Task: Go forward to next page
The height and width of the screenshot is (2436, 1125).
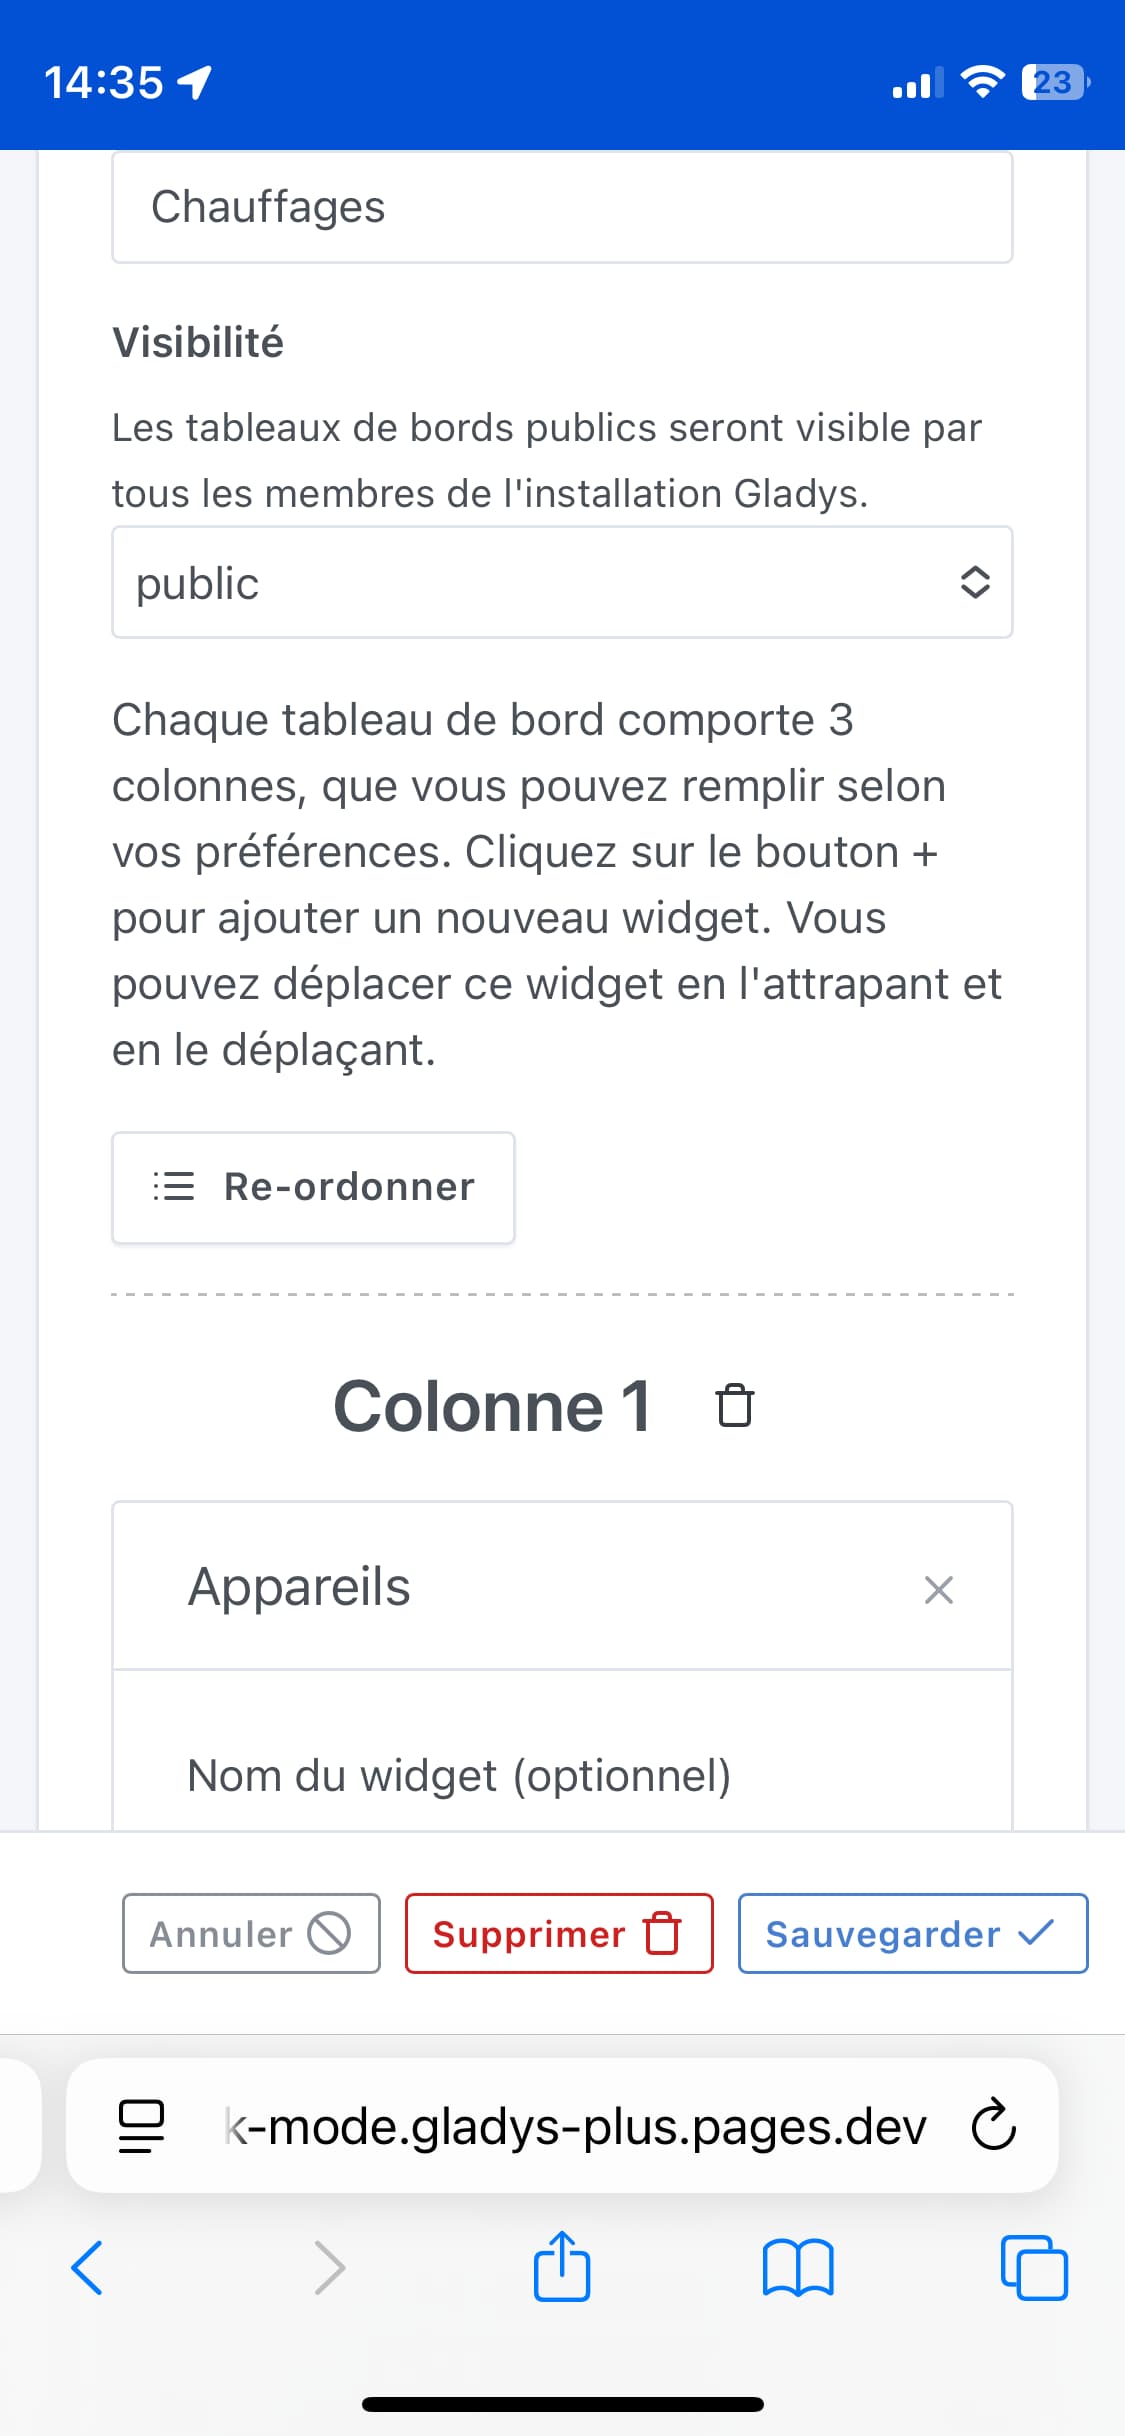Action: click(x=329, y=2267)
